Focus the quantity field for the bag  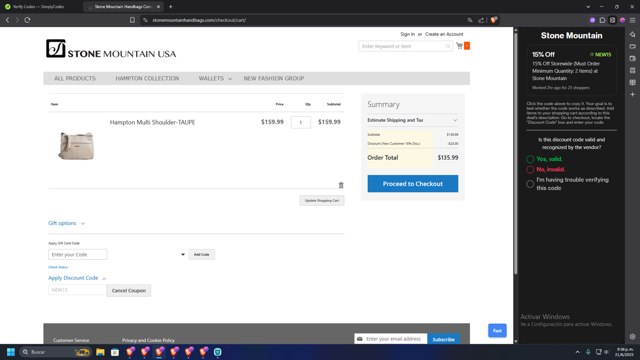301,122
